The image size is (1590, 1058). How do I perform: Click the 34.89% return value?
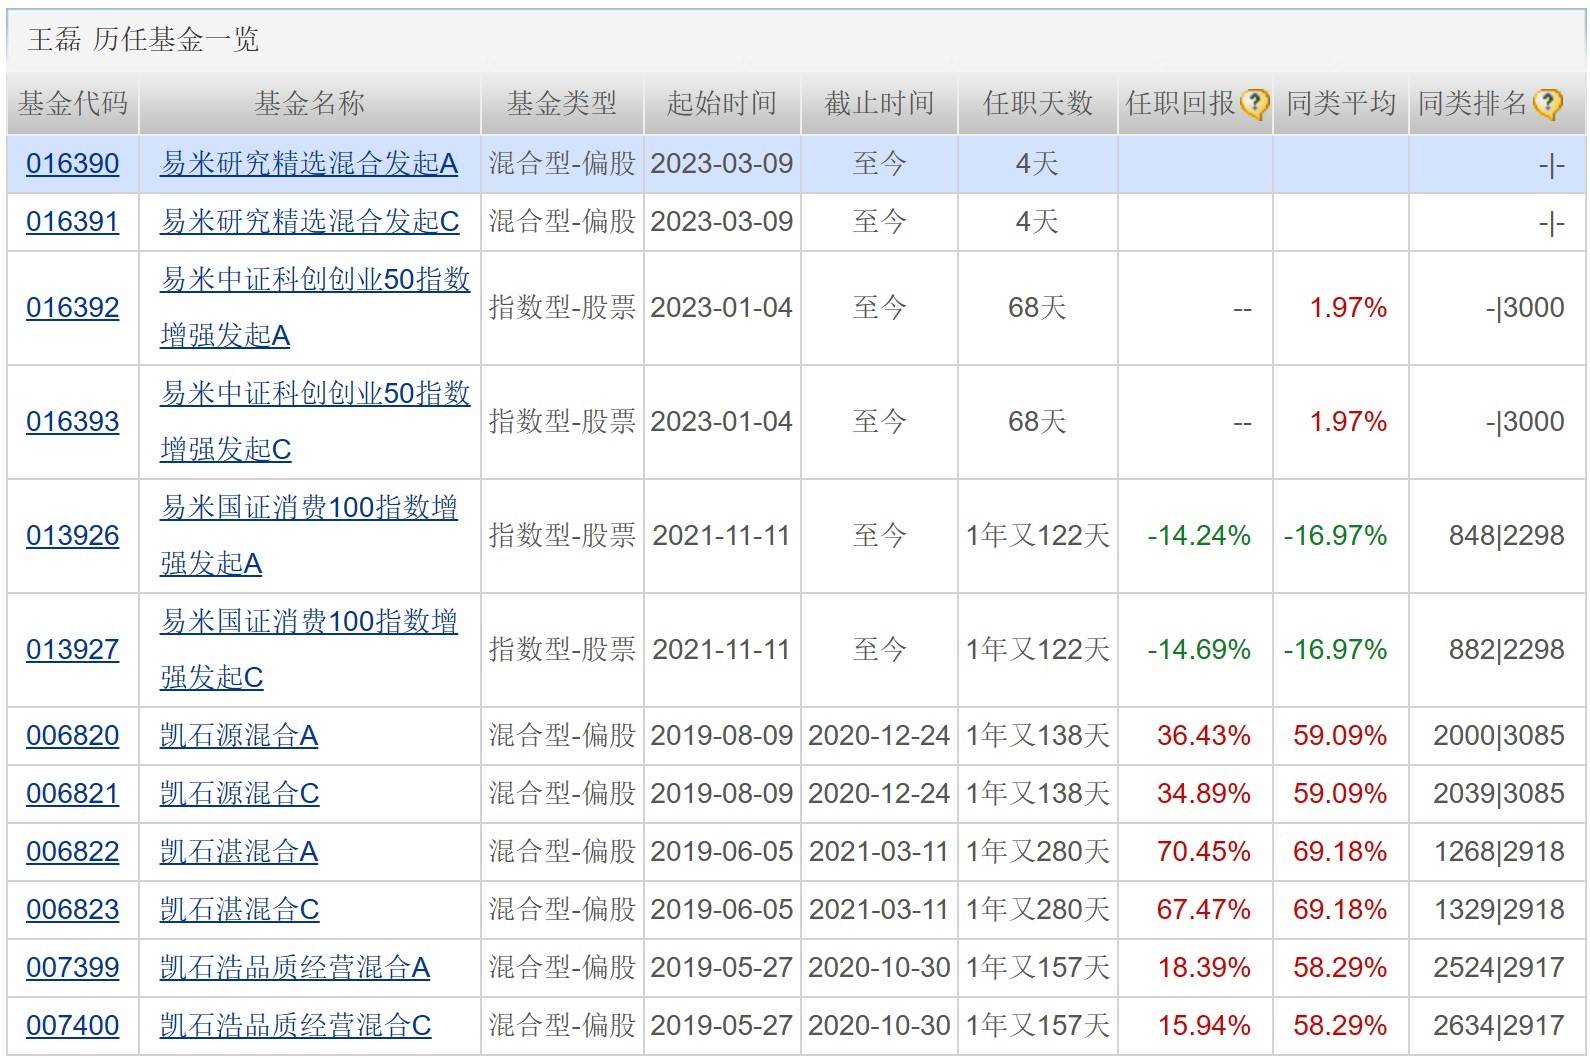[1204, 794]
